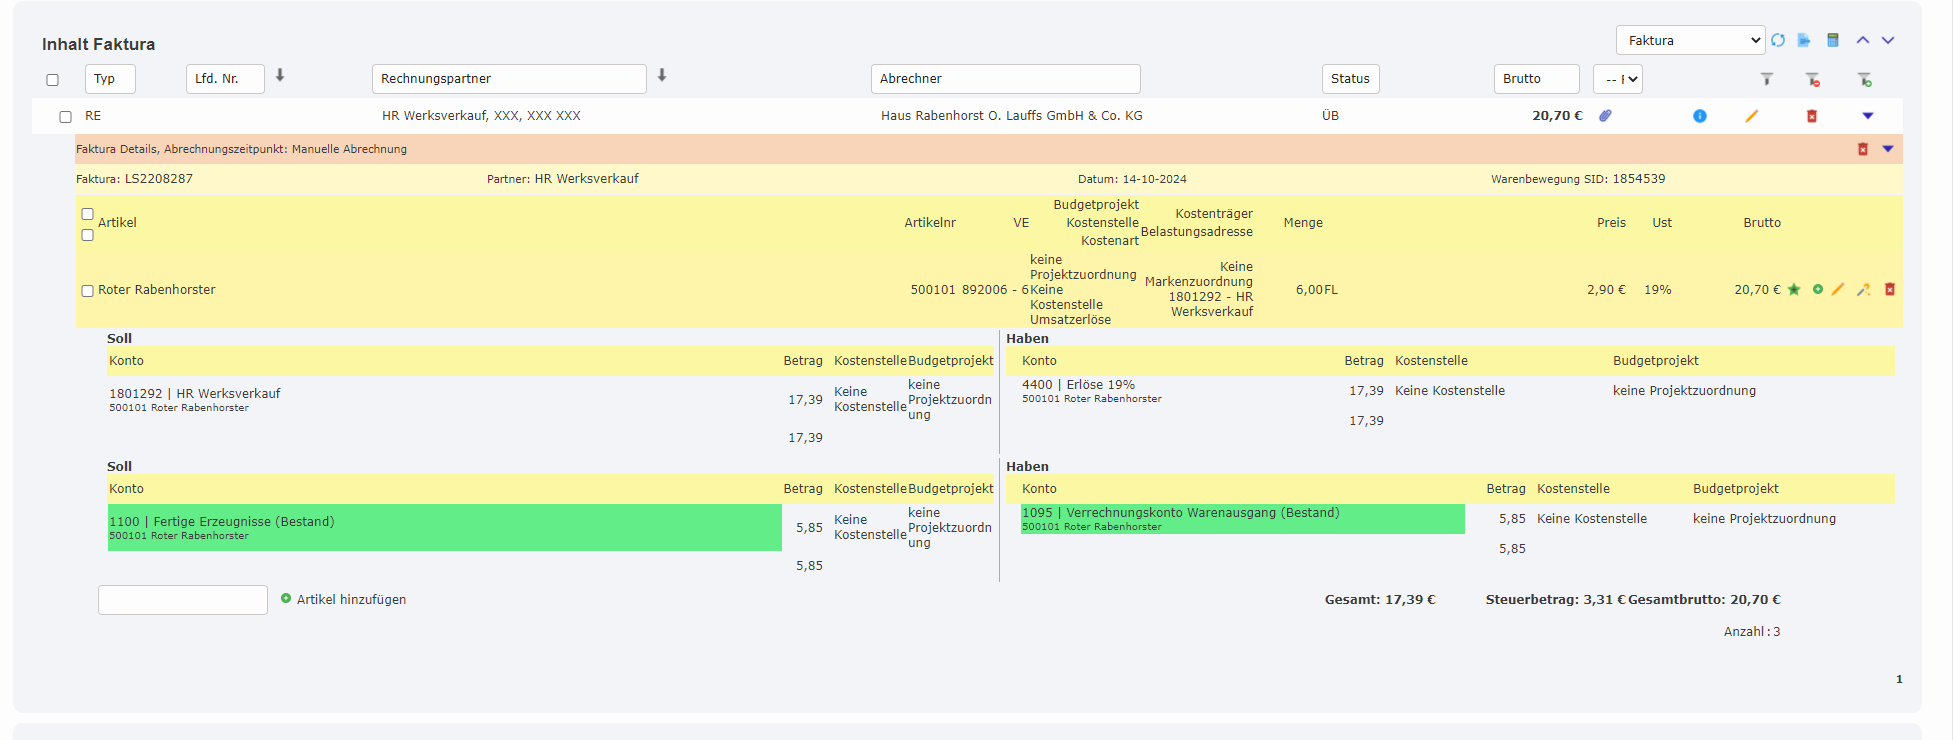Click Artikel hinzufügen link
Image resolution: width=1953 pixels, height=740 pixels.
pos(351,600)
